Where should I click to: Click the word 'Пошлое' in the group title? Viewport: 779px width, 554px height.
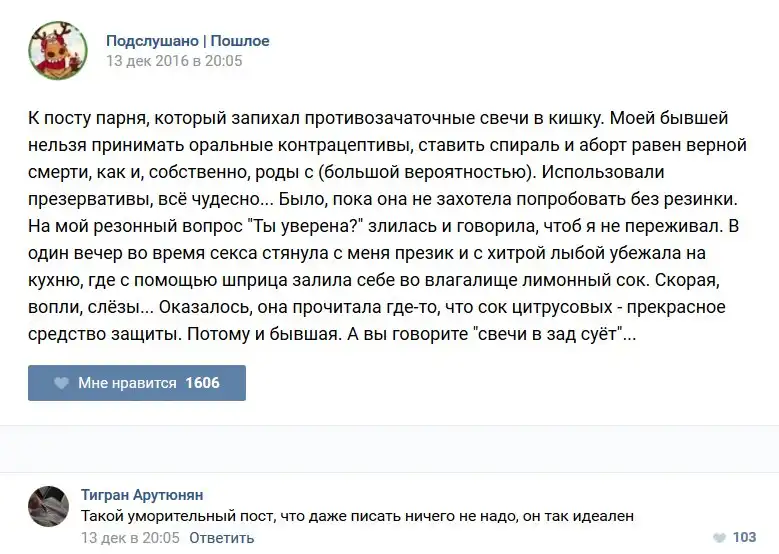(x=240, y=41)
